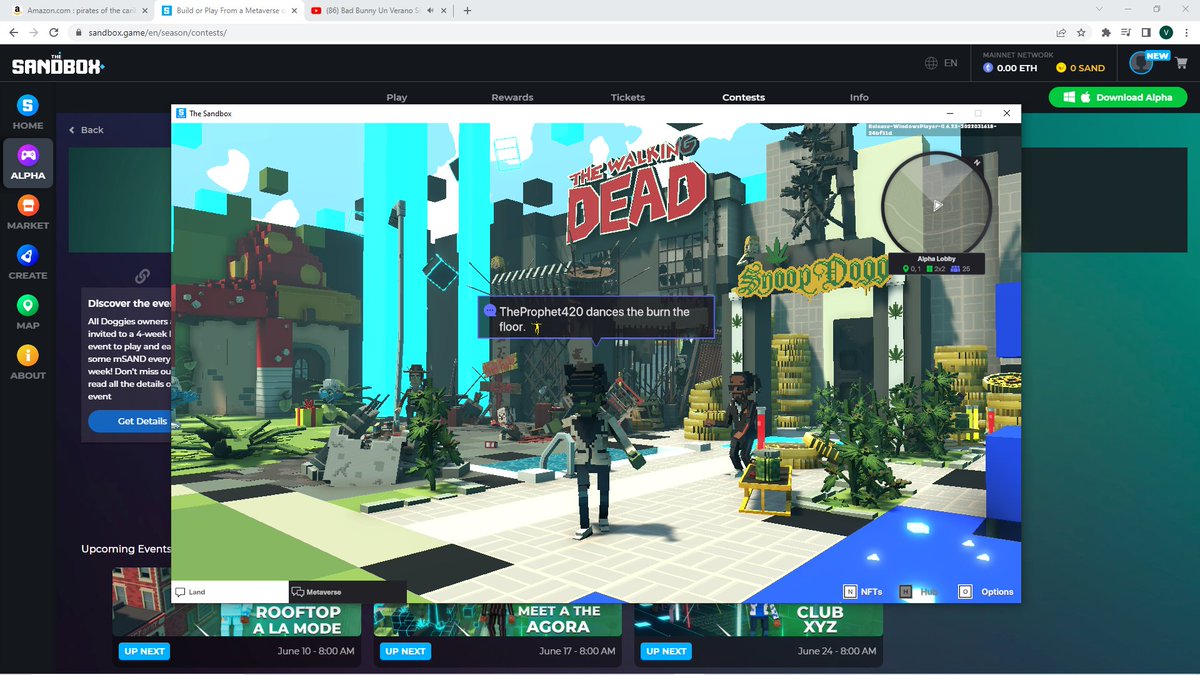The image size is (1200, 675).
Task: Click The Sandbox logo in the header
Action: (x=58, y=65)
